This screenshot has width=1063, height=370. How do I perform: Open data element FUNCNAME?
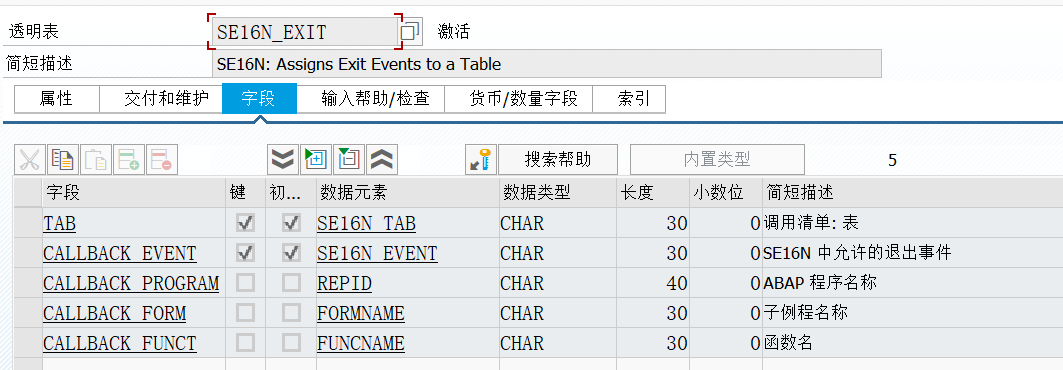point(361,343)
